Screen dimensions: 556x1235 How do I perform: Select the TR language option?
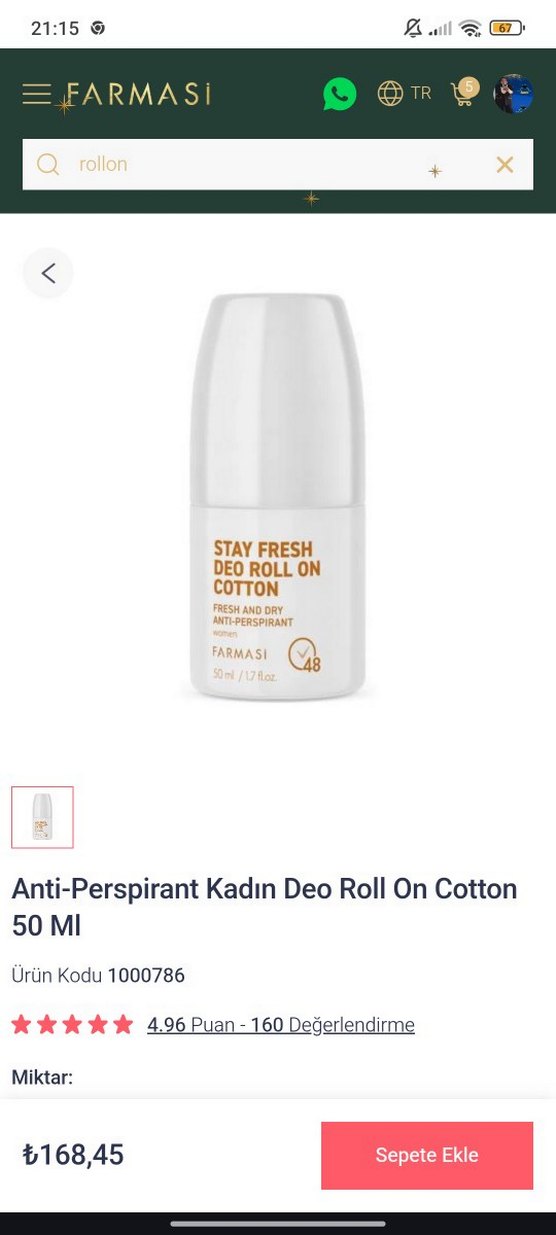tap(421, 93)
